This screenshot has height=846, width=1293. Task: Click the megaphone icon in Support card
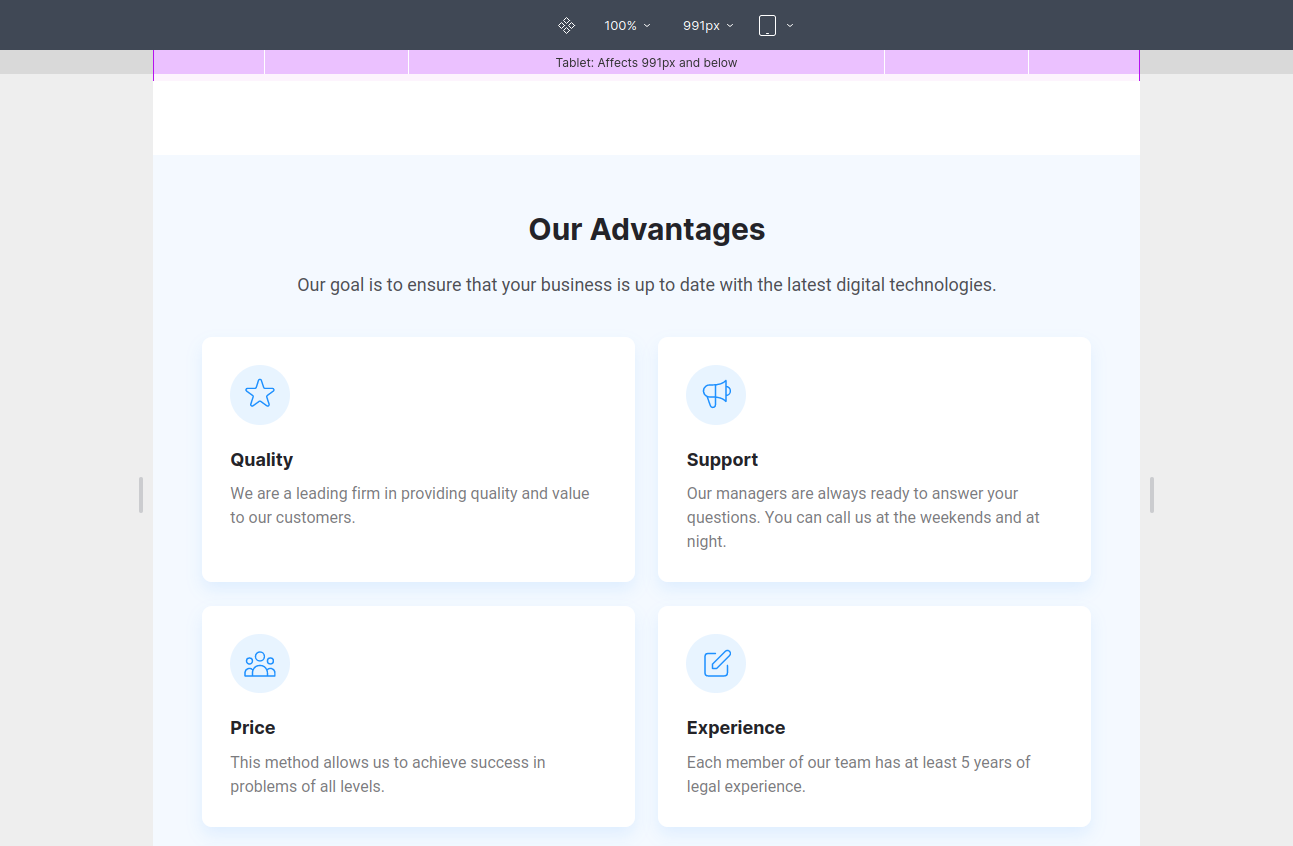[716, 394]
